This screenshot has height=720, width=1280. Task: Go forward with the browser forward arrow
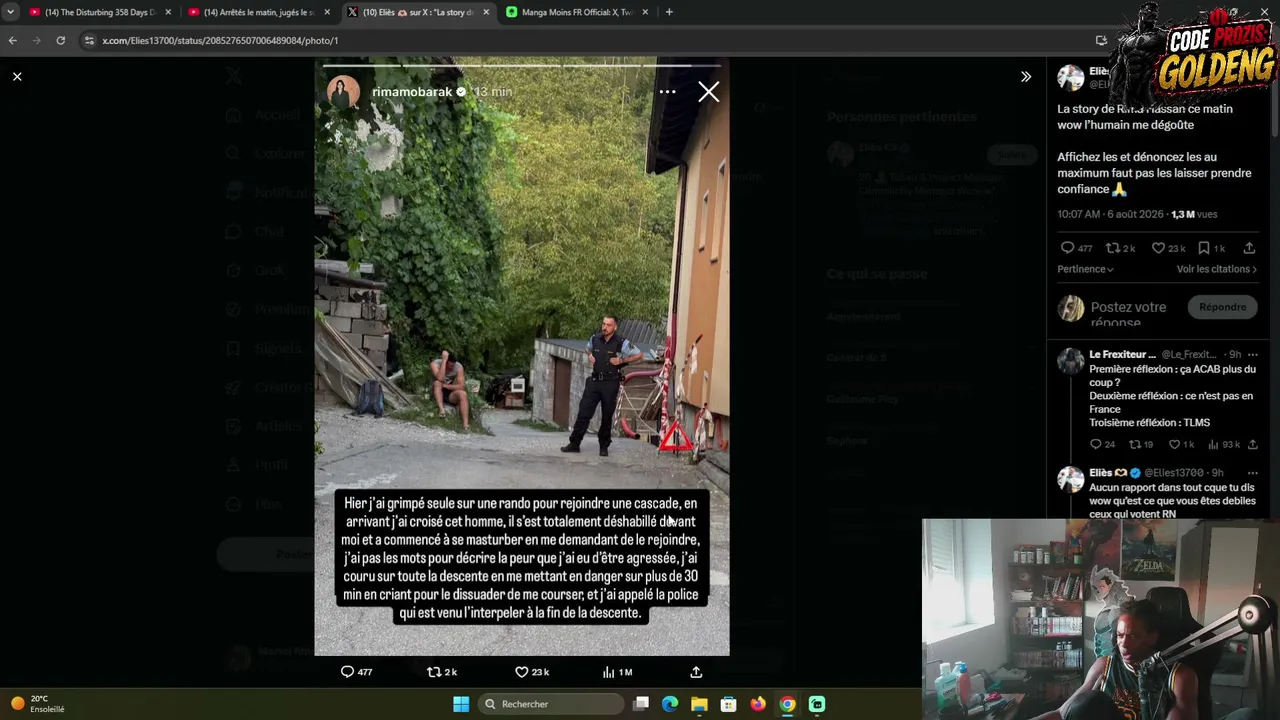(36, 40)
